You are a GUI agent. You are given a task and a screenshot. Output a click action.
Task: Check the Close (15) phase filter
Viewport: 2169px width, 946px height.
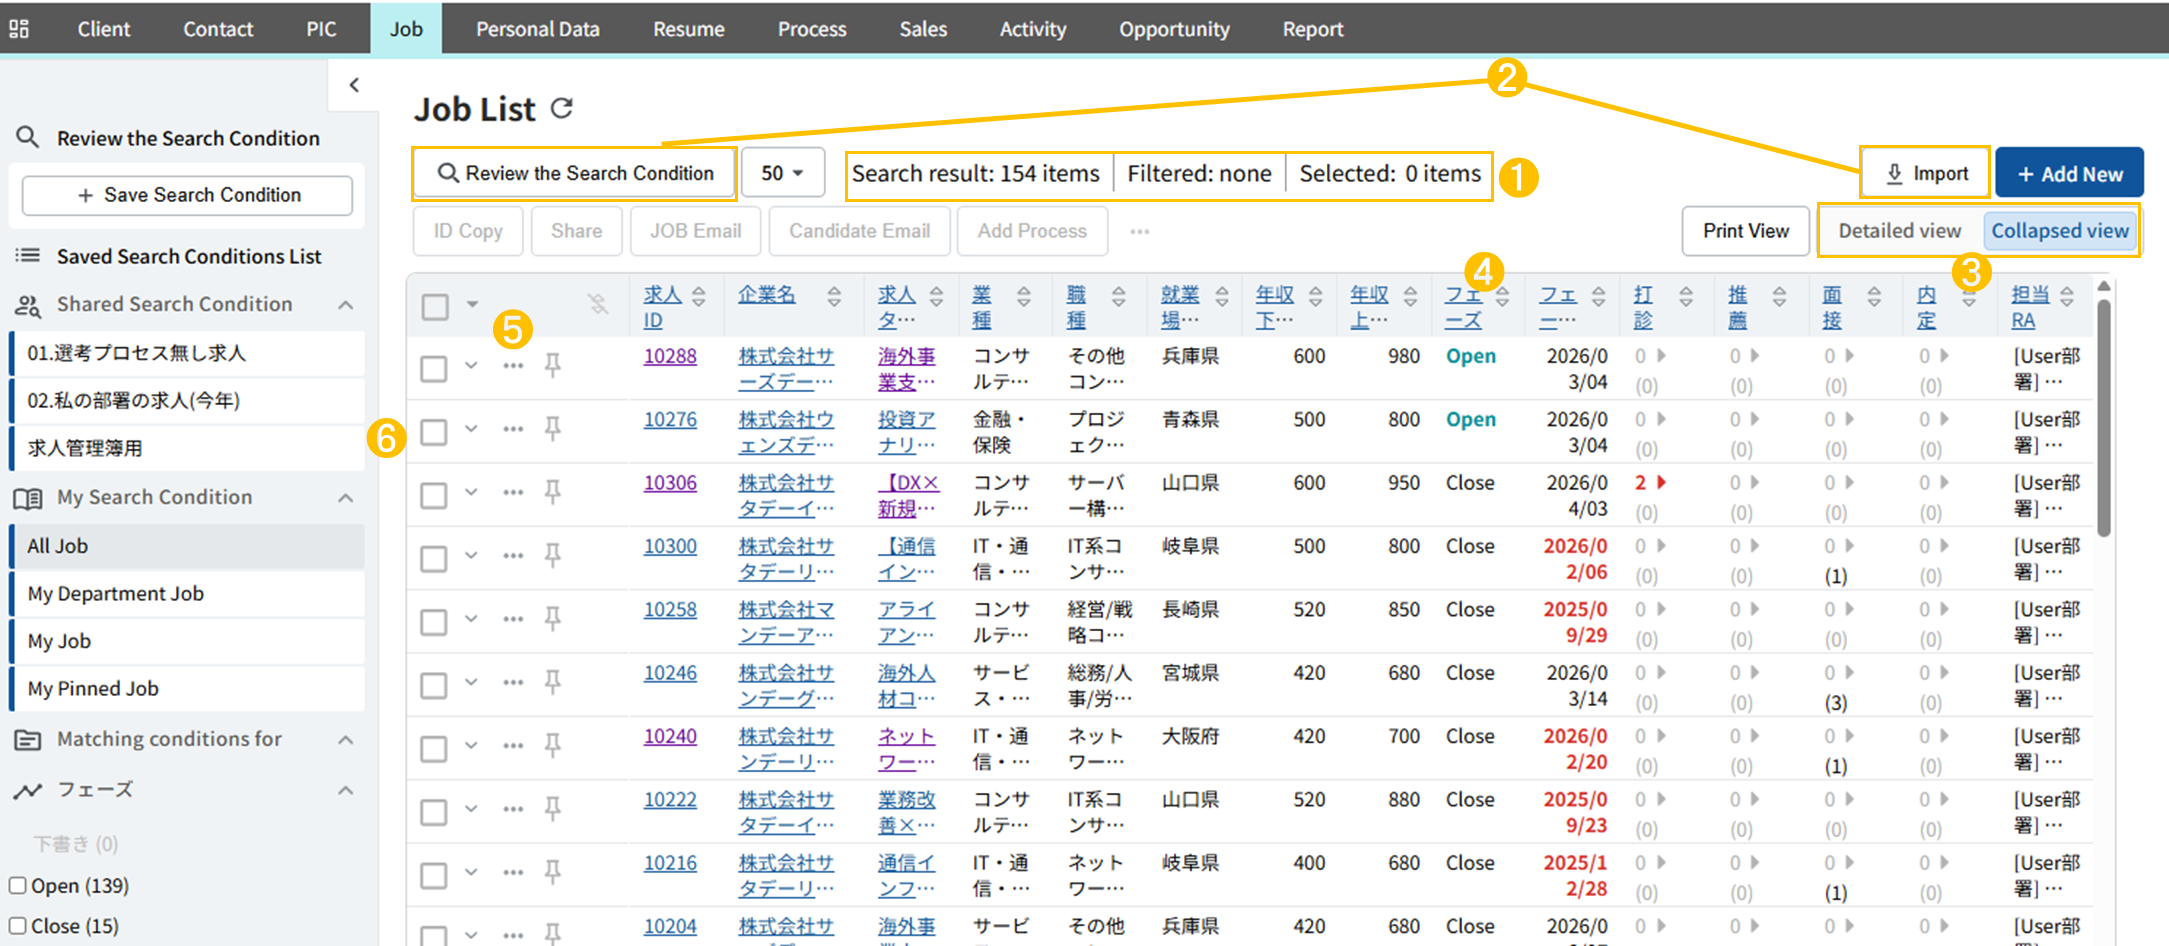pos(18,926)
